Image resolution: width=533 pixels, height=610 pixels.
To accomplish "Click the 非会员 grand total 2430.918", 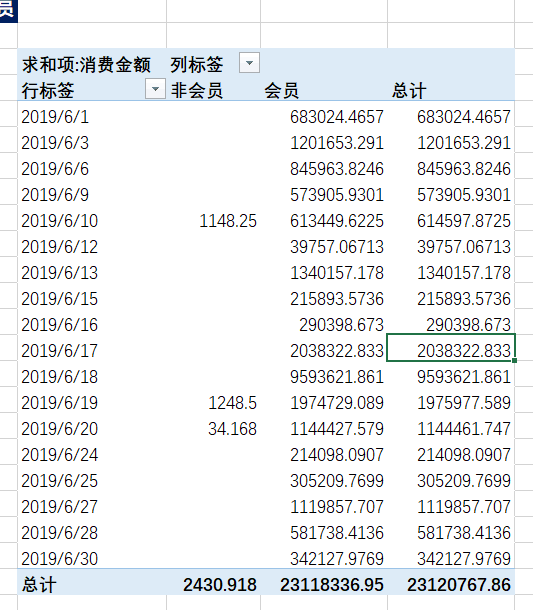I will (x=220, y=585).
